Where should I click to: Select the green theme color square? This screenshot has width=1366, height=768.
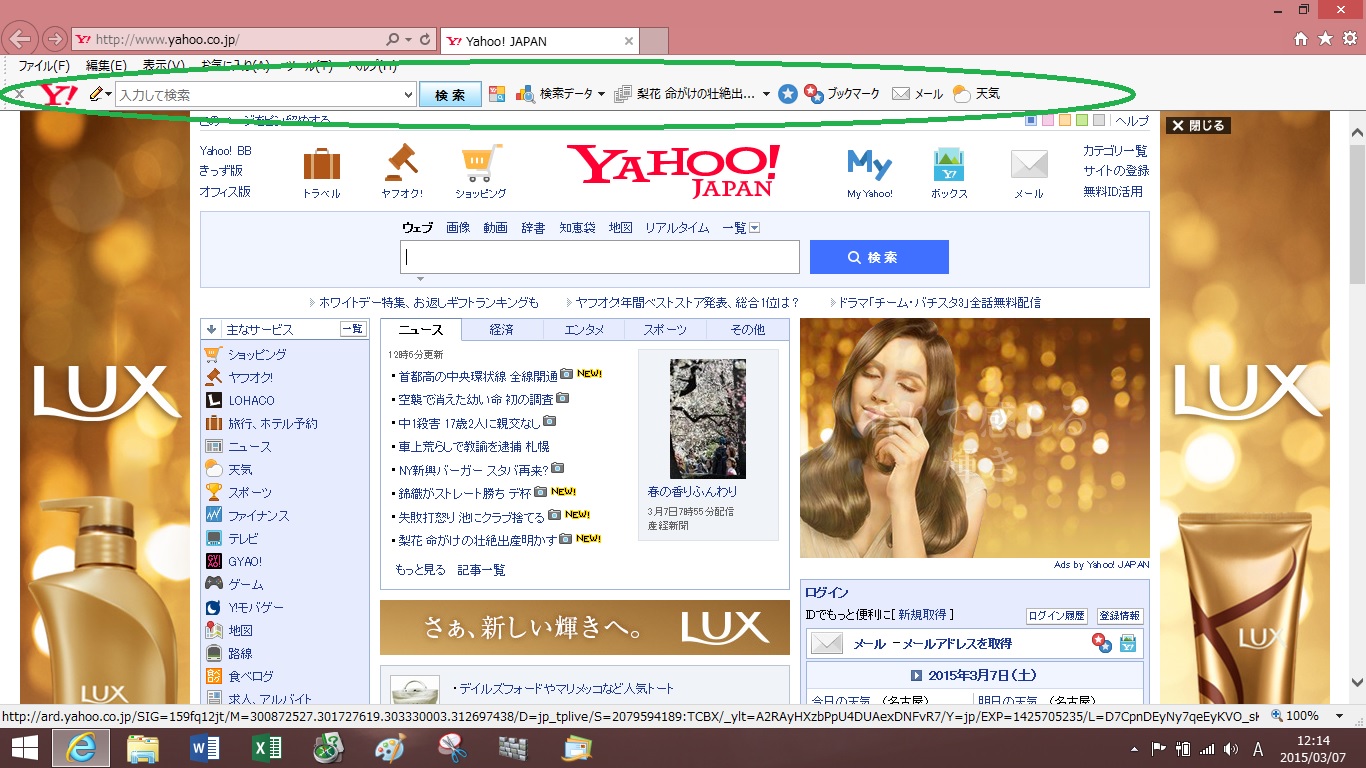point(1082,121)
